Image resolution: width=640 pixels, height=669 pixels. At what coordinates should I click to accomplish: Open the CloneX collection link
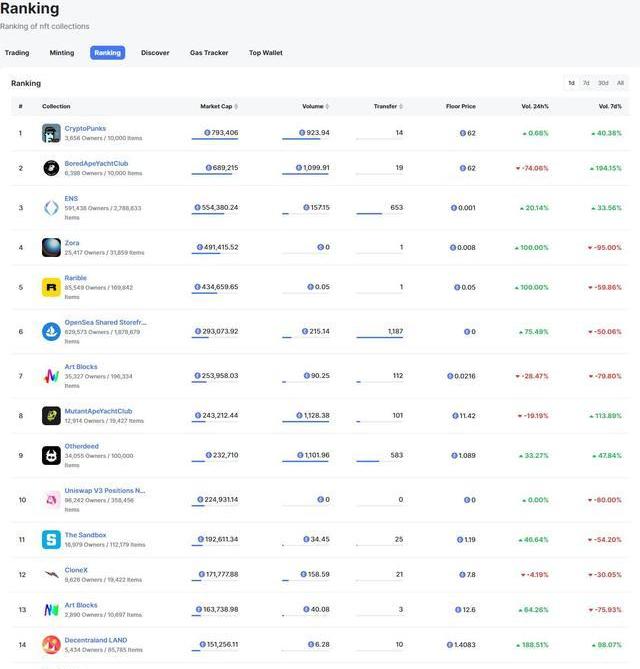pos(76,570)
